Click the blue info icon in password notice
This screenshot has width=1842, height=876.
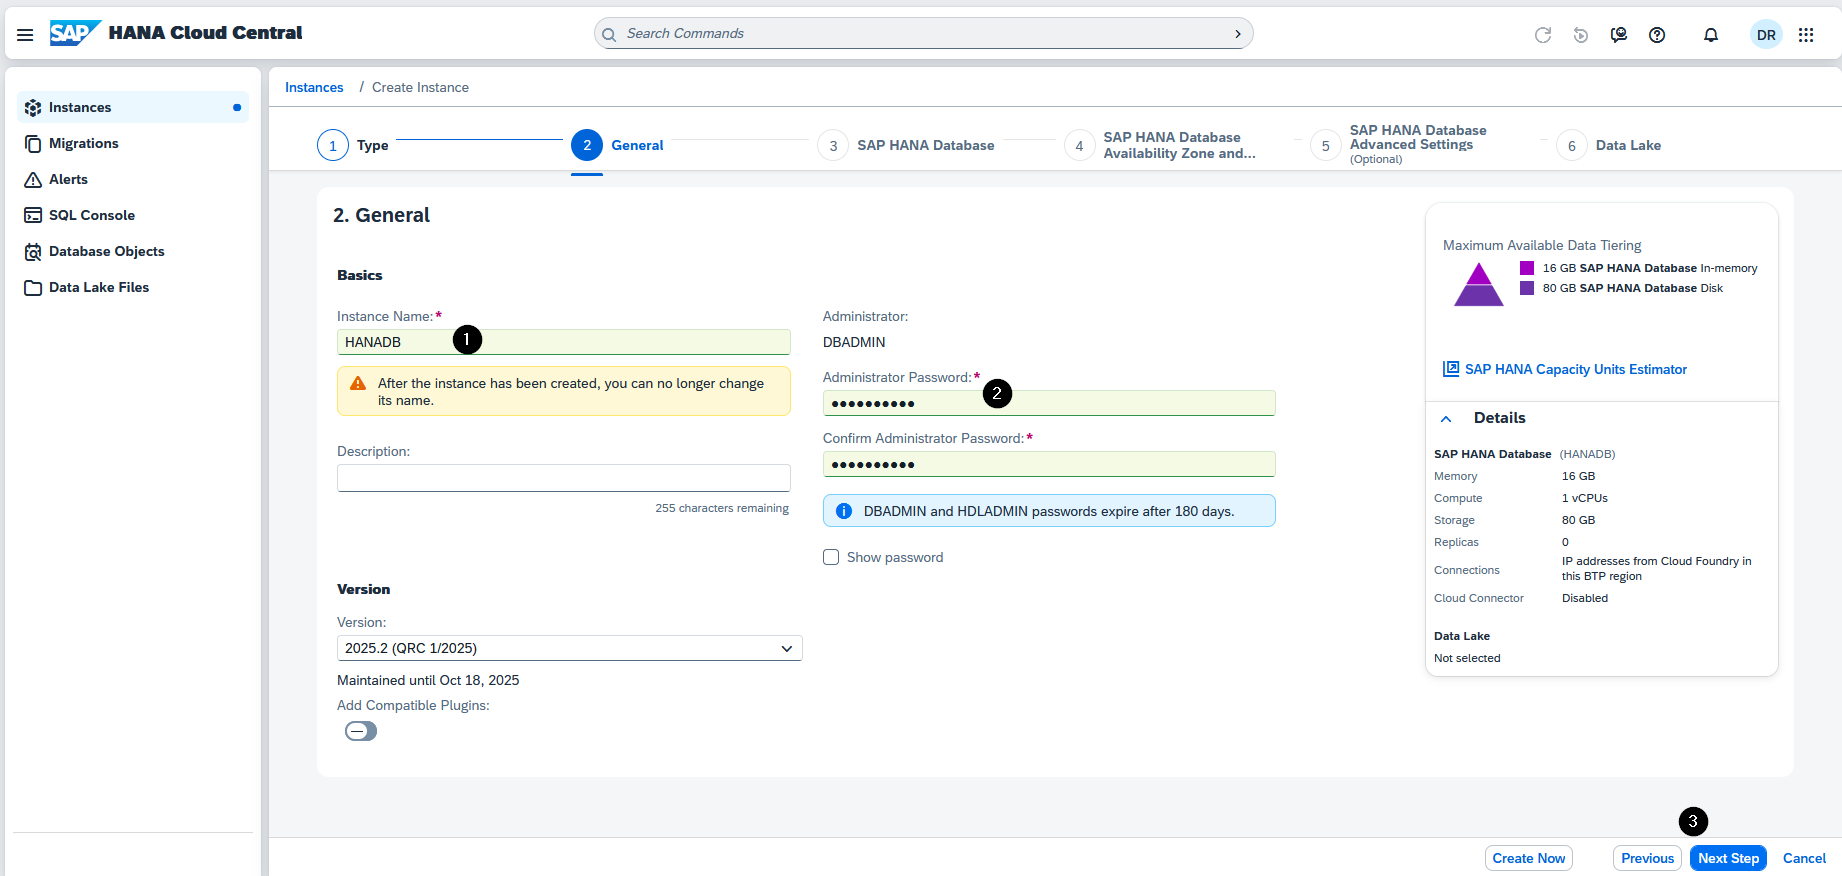[844, 511]
